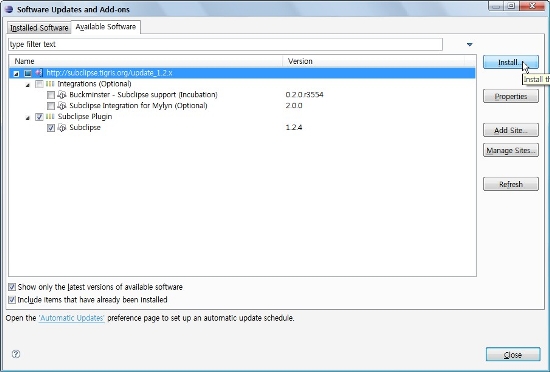Select Subclipse Integration for Mylyn row
Viewport: 550px width, 372px height.
138,106
